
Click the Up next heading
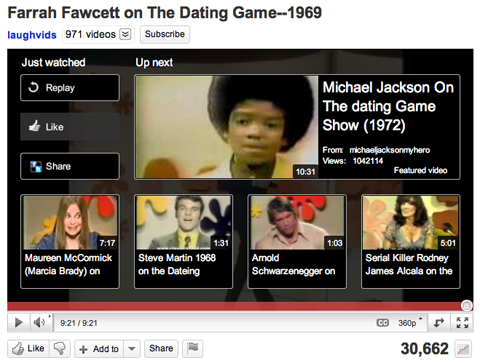pos(154,62)
